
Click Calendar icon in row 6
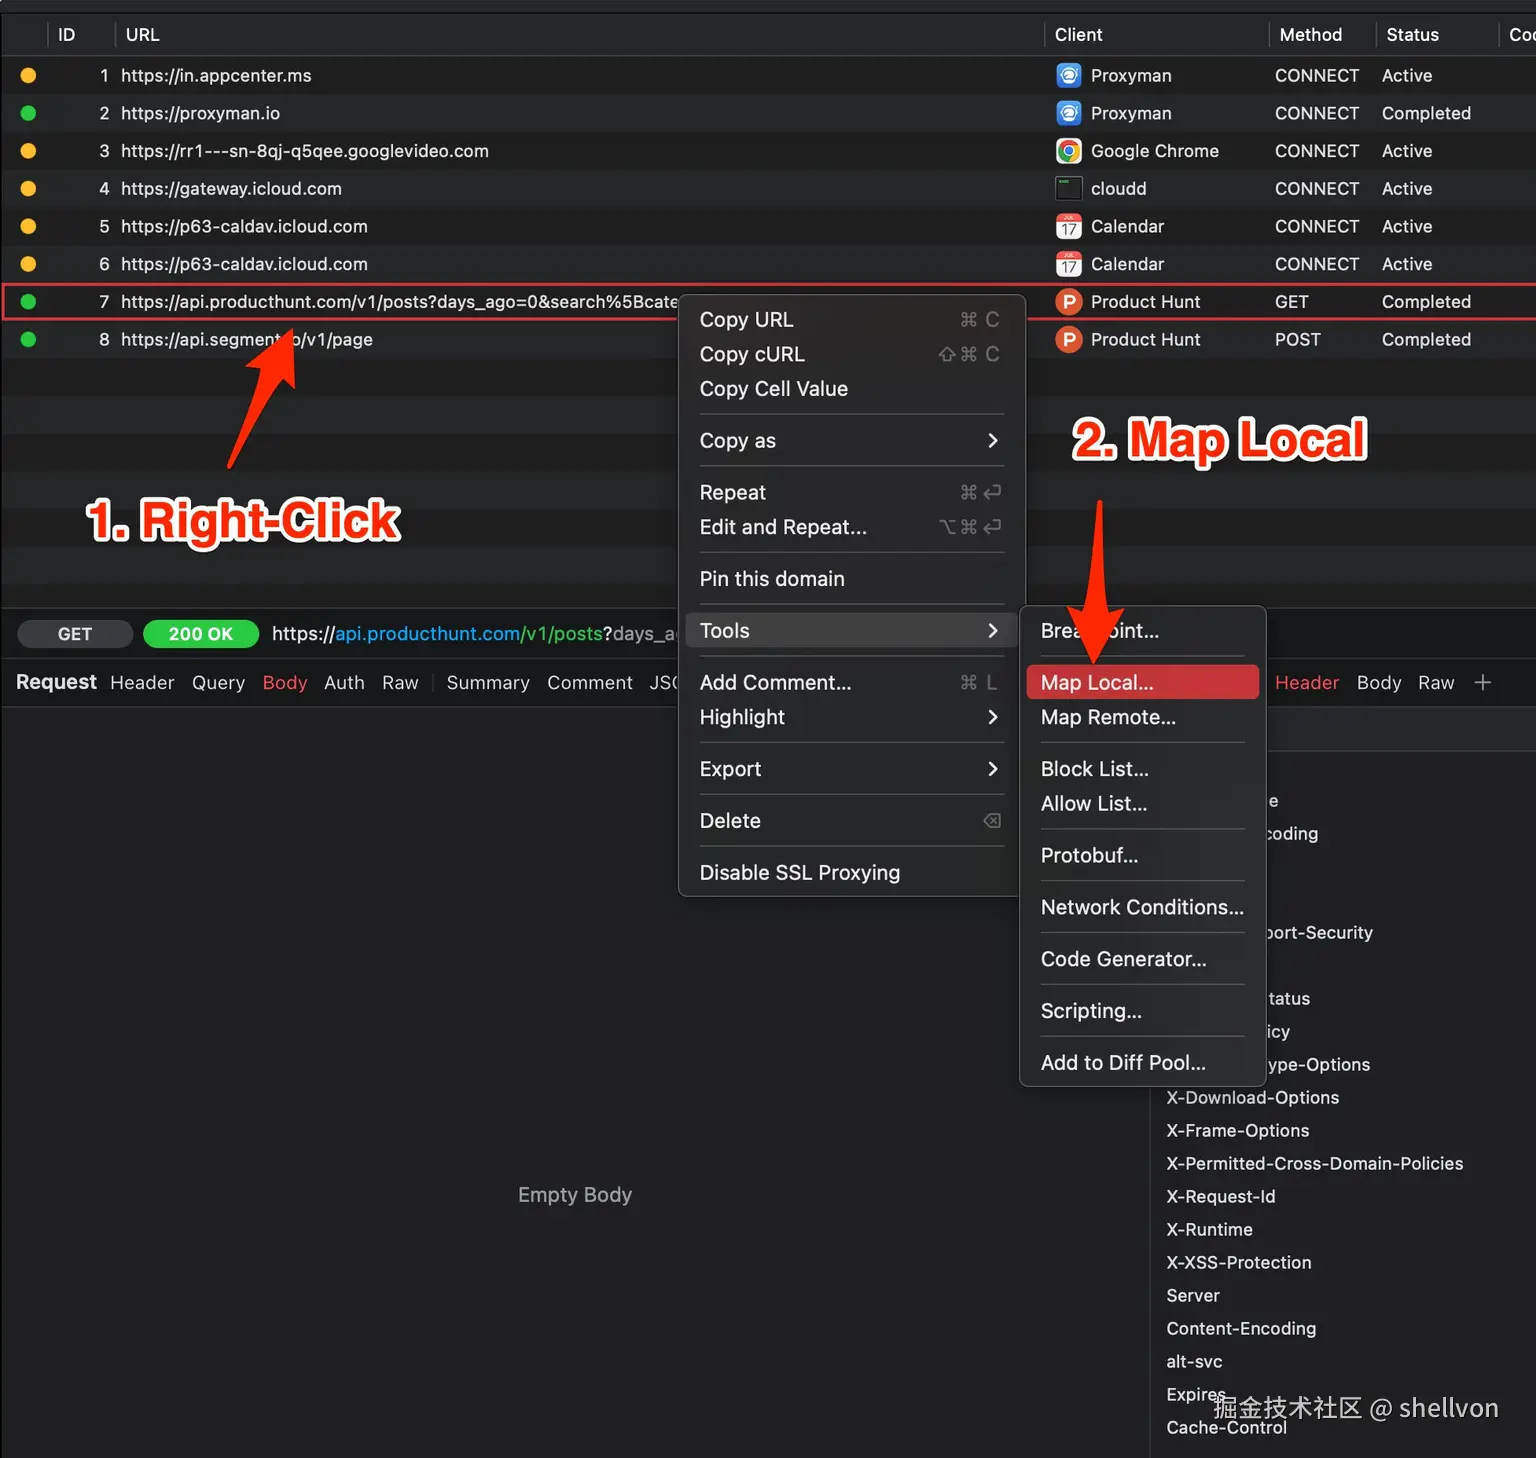1069,264
